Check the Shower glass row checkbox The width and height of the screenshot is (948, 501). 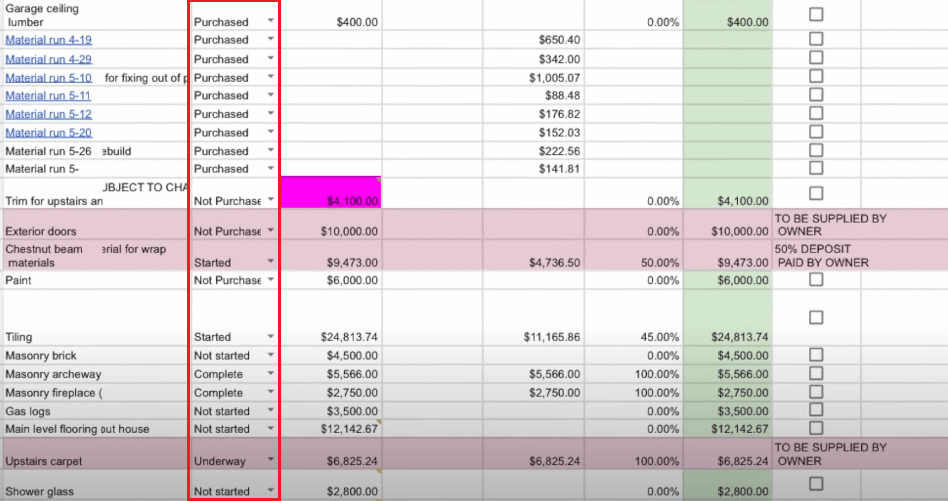[x=816, y=484]
